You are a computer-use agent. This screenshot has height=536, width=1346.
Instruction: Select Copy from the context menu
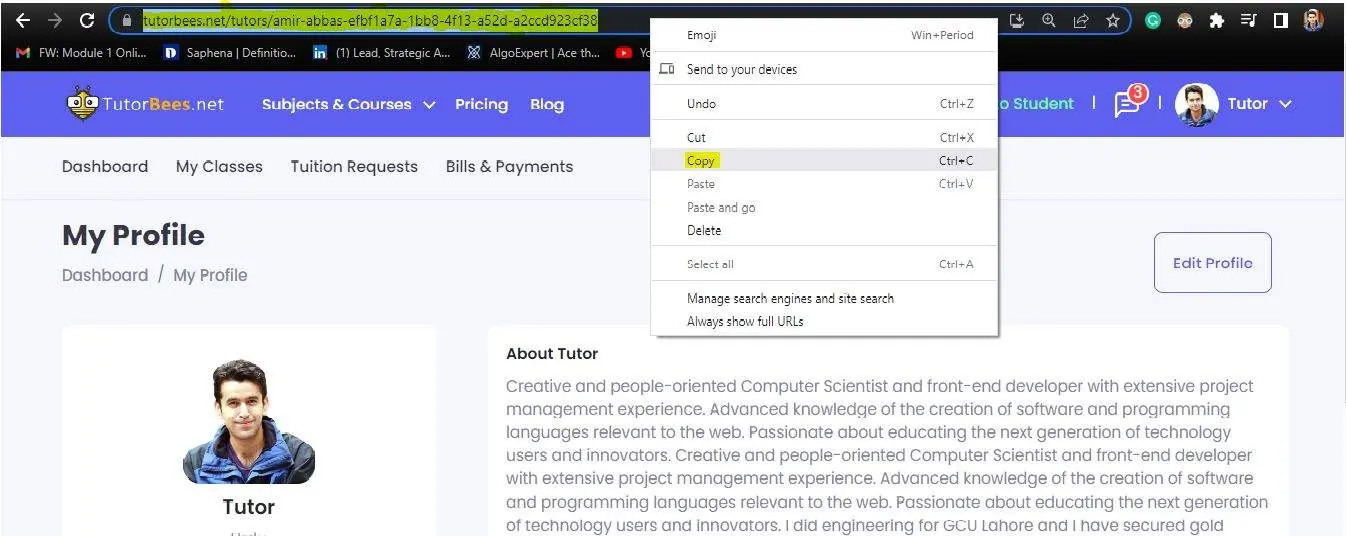(701, 160)
